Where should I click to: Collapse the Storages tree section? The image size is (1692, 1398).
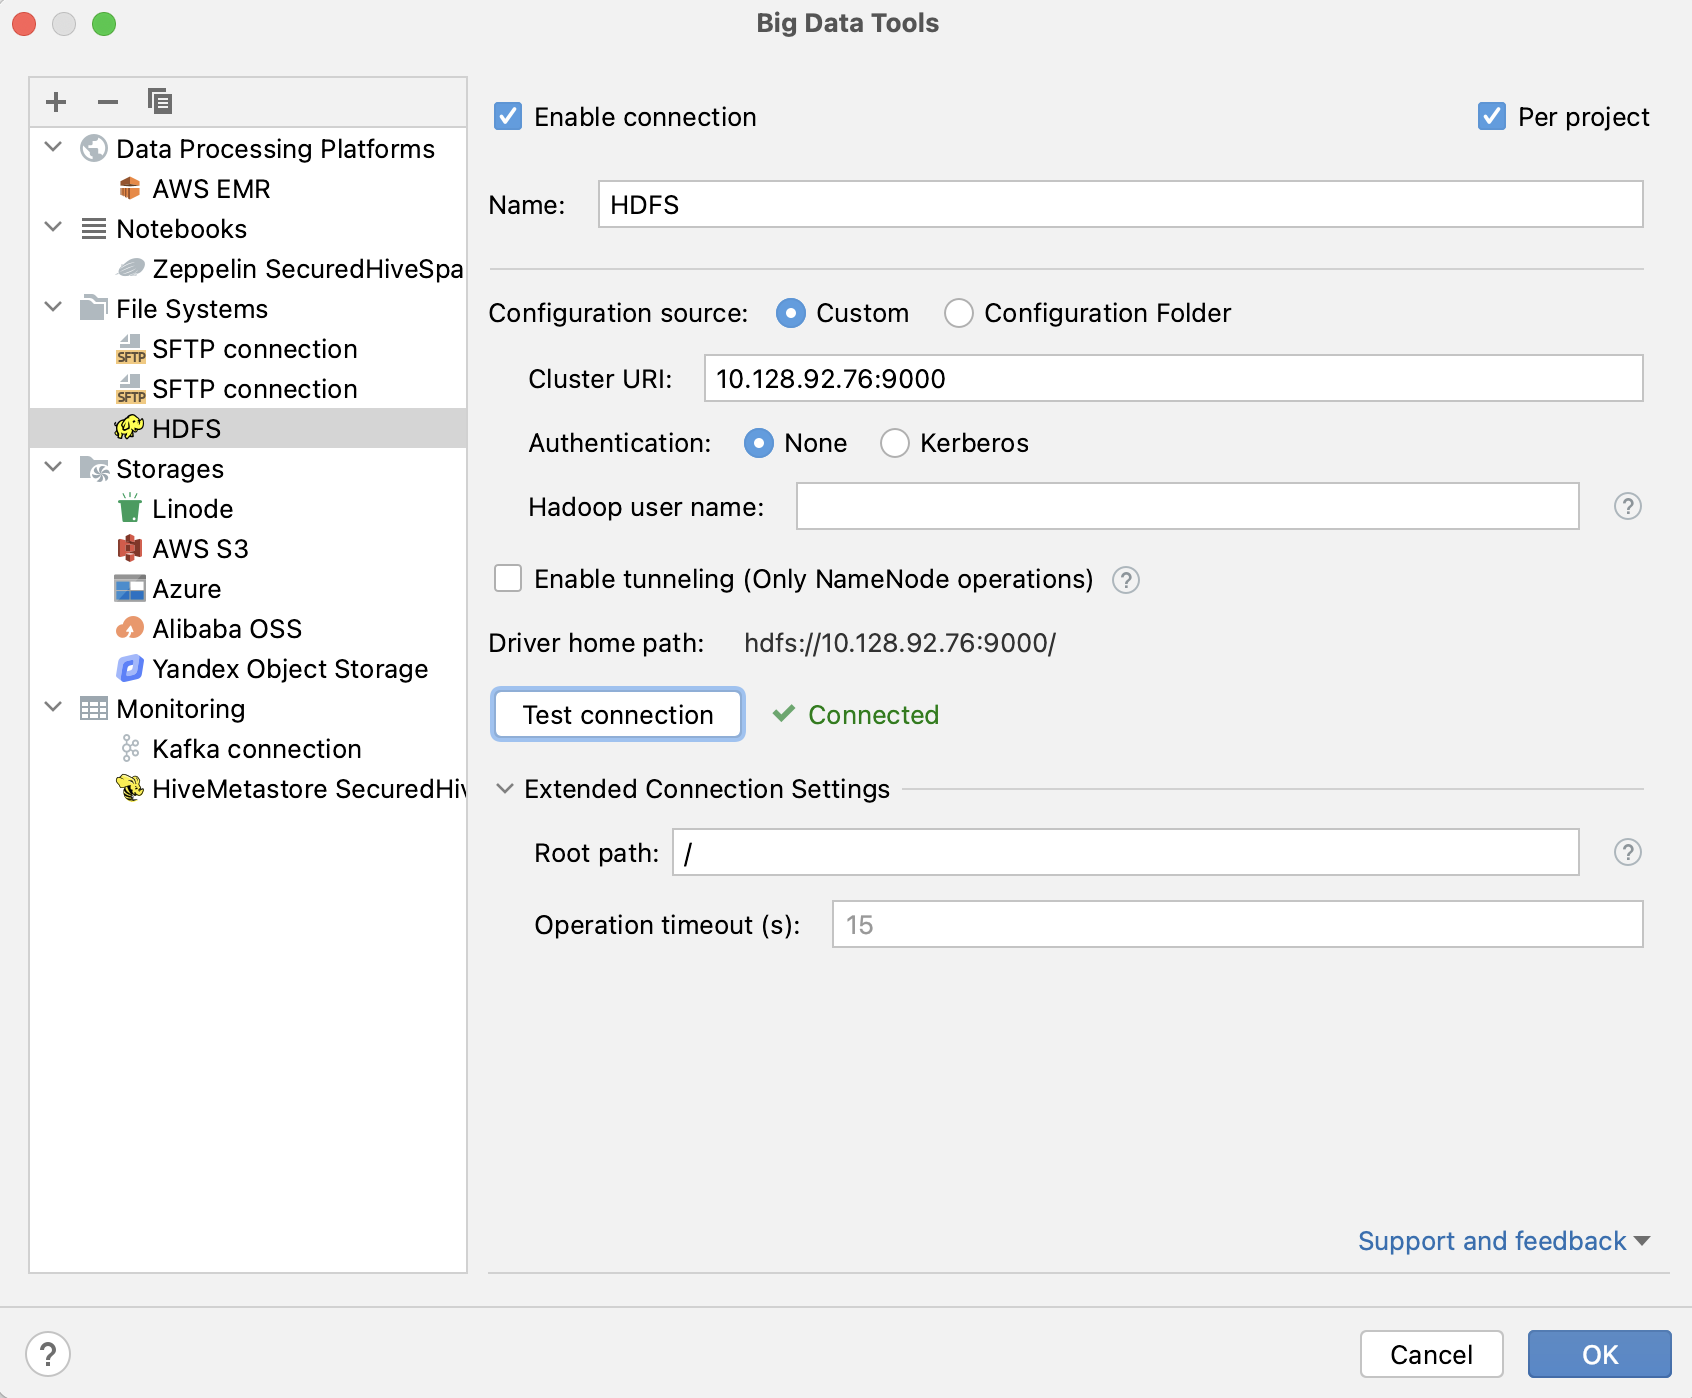click(x=53, y=467)
